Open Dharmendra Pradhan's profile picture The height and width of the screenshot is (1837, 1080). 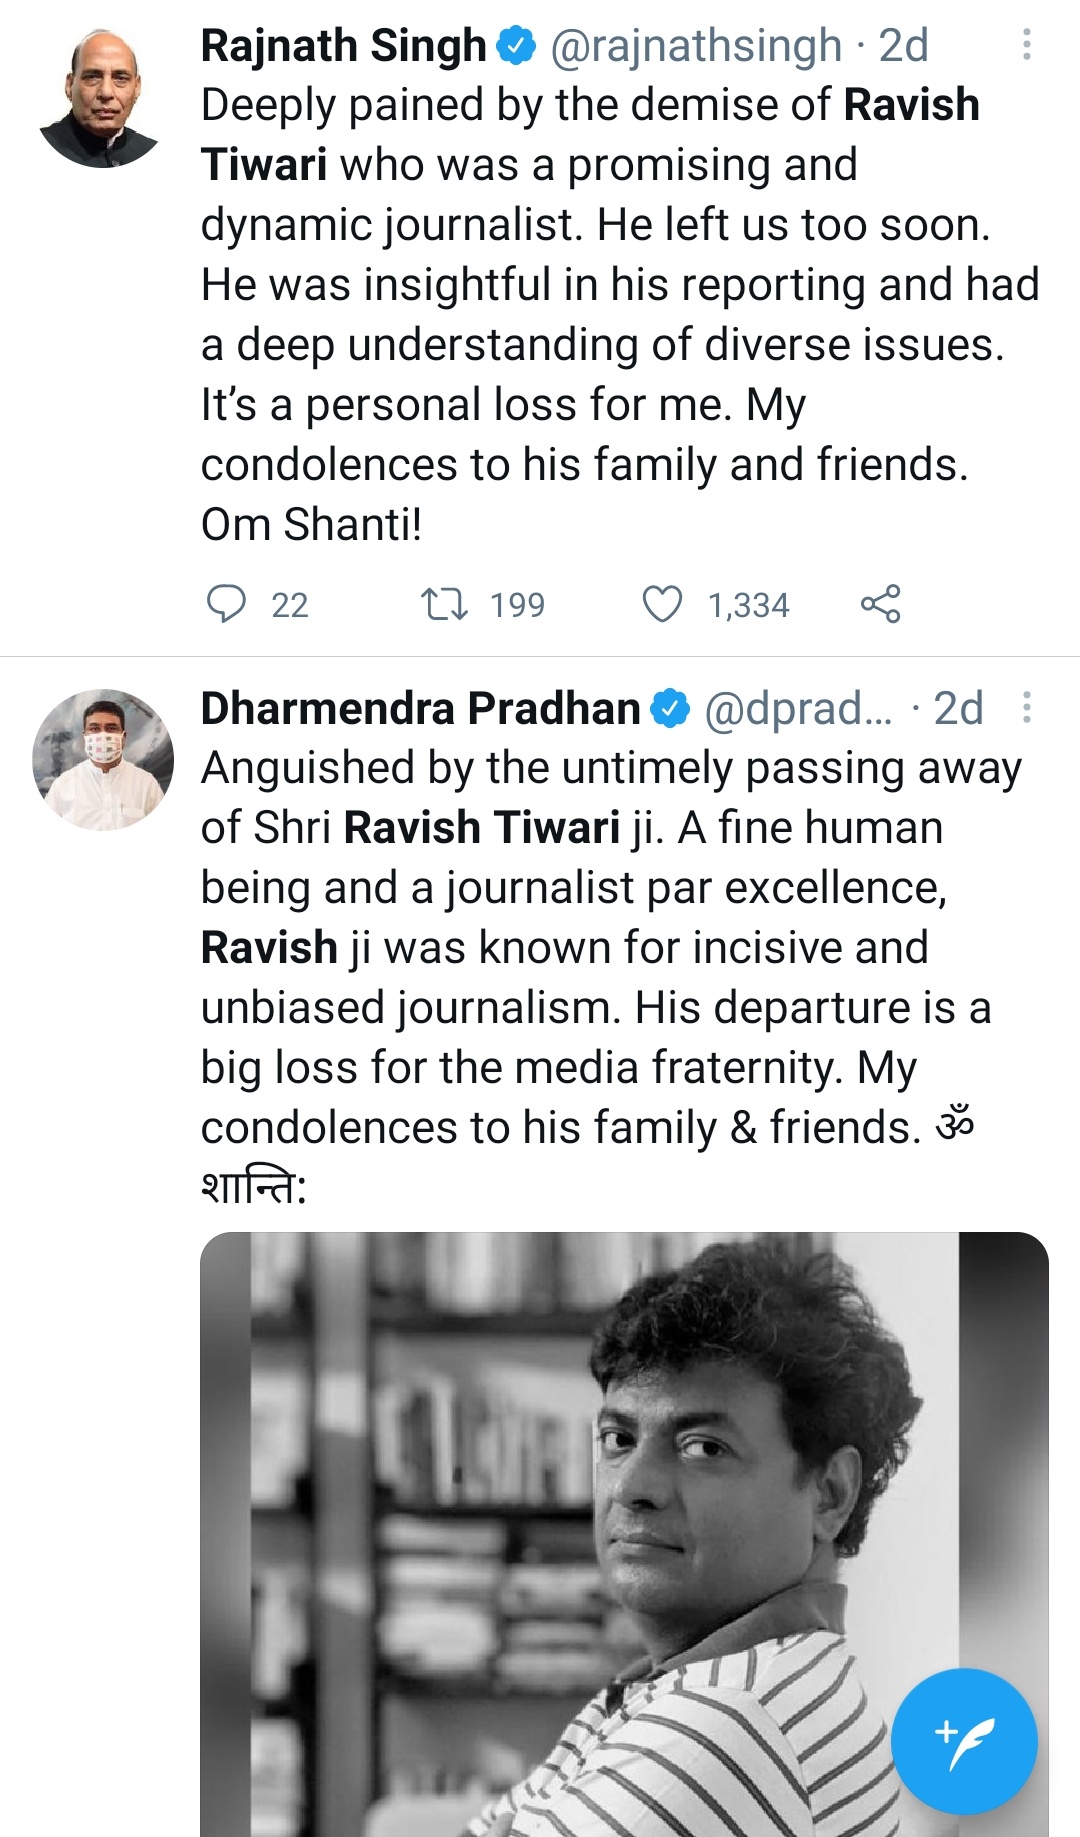click(x=102, y=759)
